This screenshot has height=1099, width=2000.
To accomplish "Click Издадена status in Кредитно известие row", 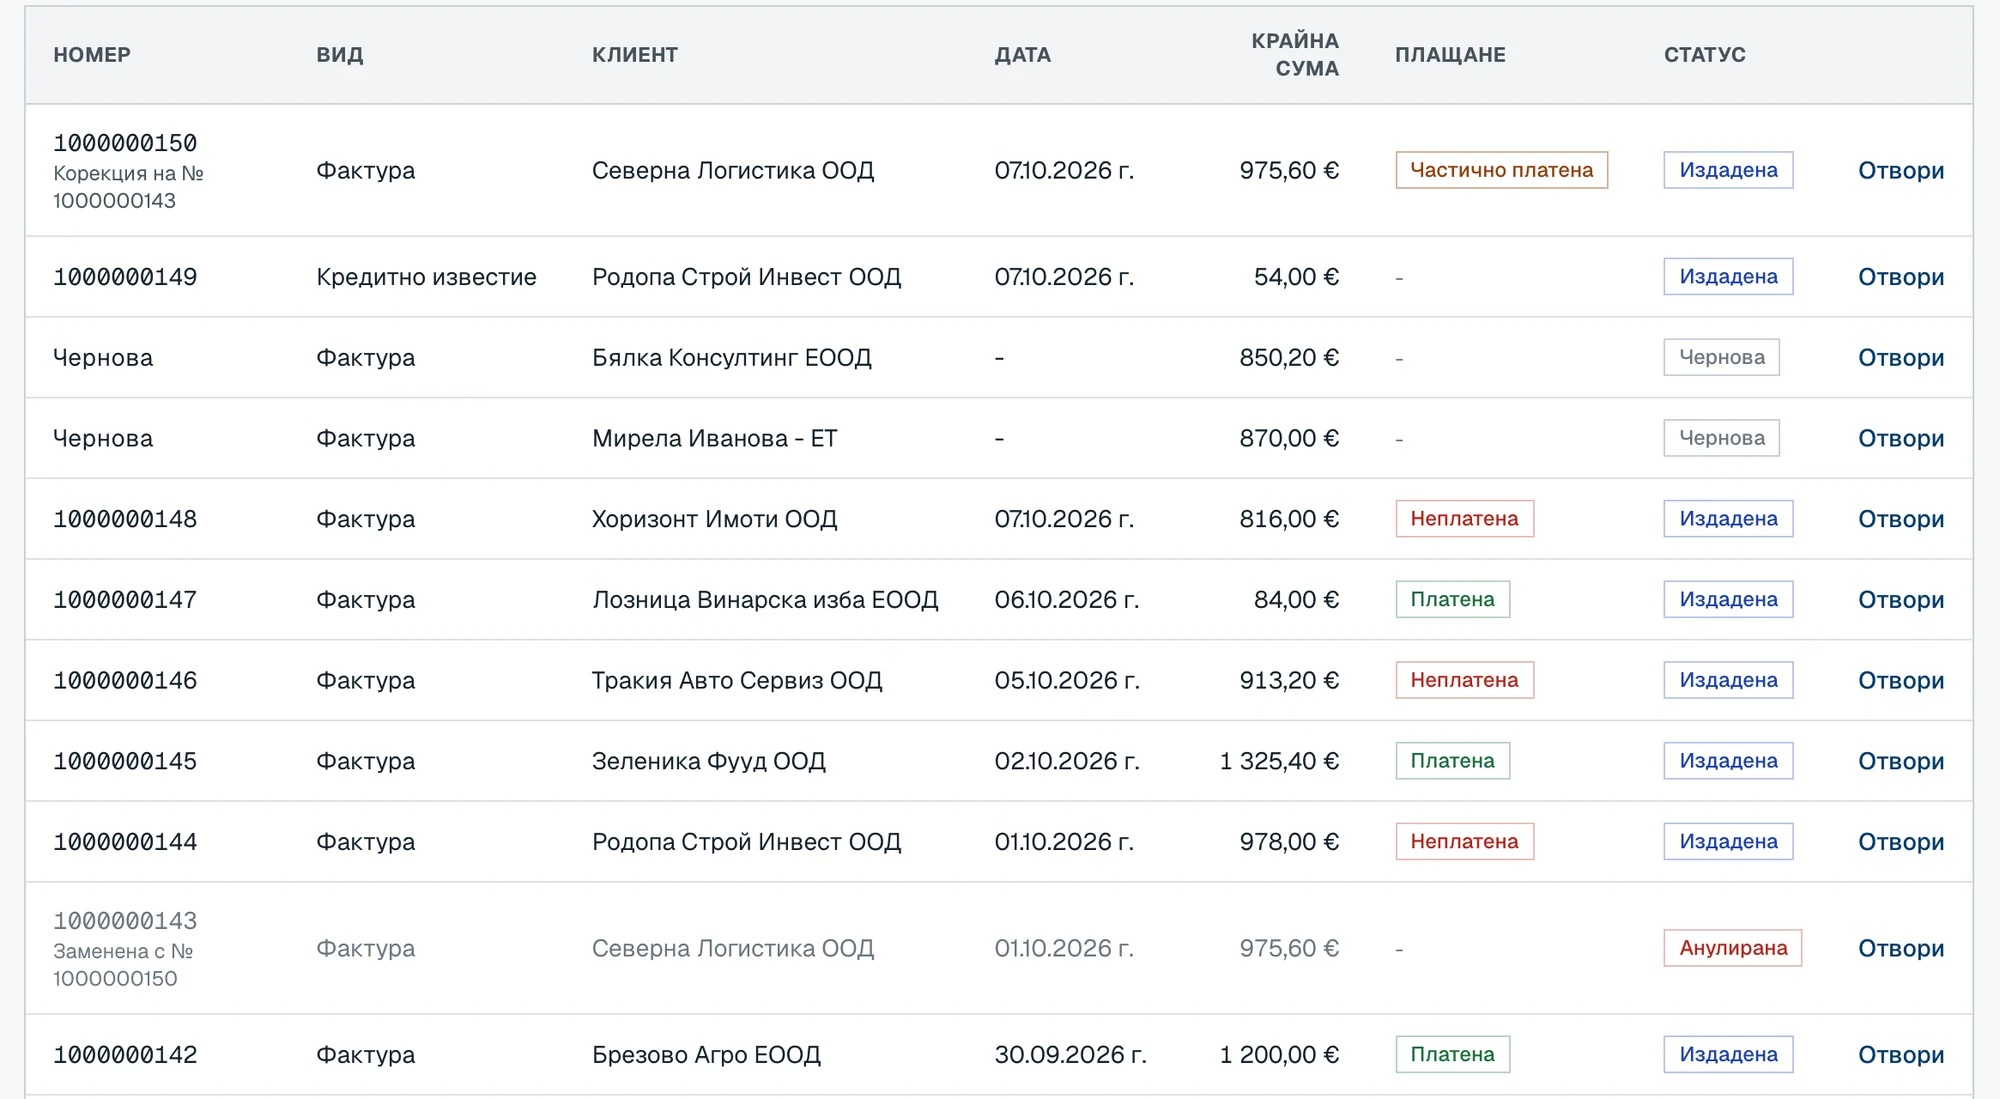I will 1728,277.
